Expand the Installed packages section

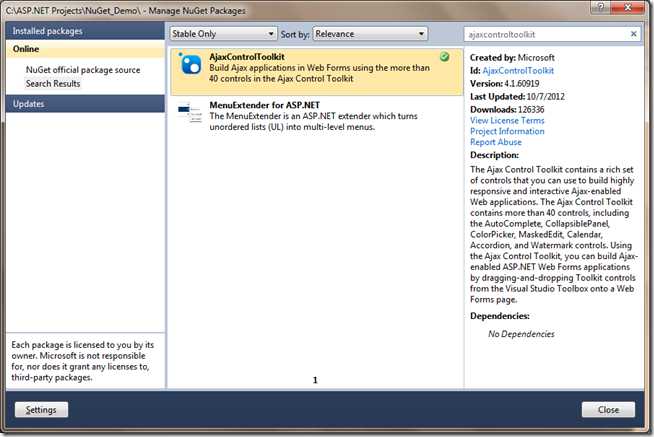[x=85, y=31]
